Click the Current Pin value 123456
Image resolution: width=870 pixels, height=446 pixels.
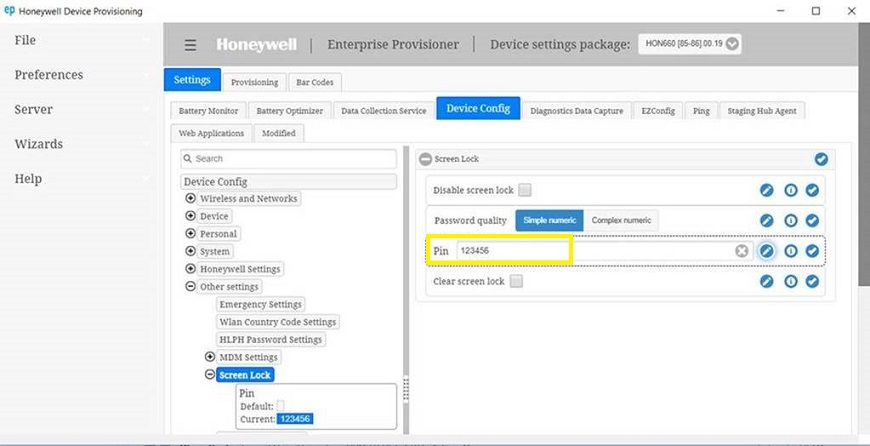[x=295, y=419]
